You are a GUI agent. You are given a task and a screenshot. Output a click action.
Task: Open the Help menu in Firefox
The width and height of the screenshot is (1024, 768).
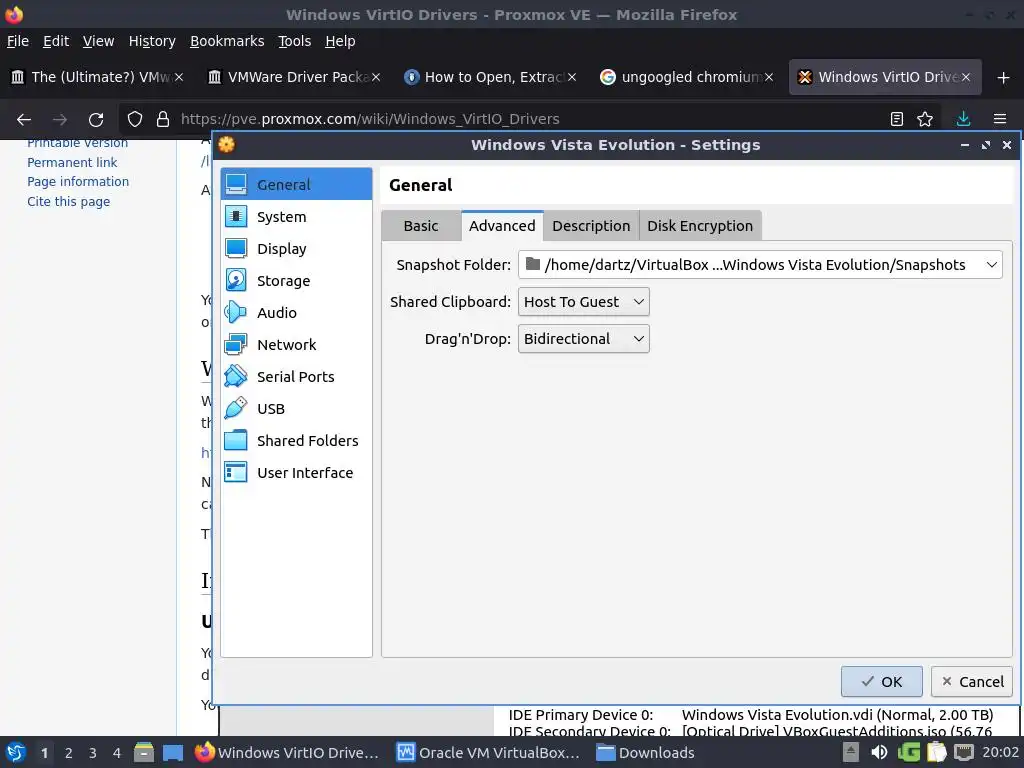click(340, 41)
